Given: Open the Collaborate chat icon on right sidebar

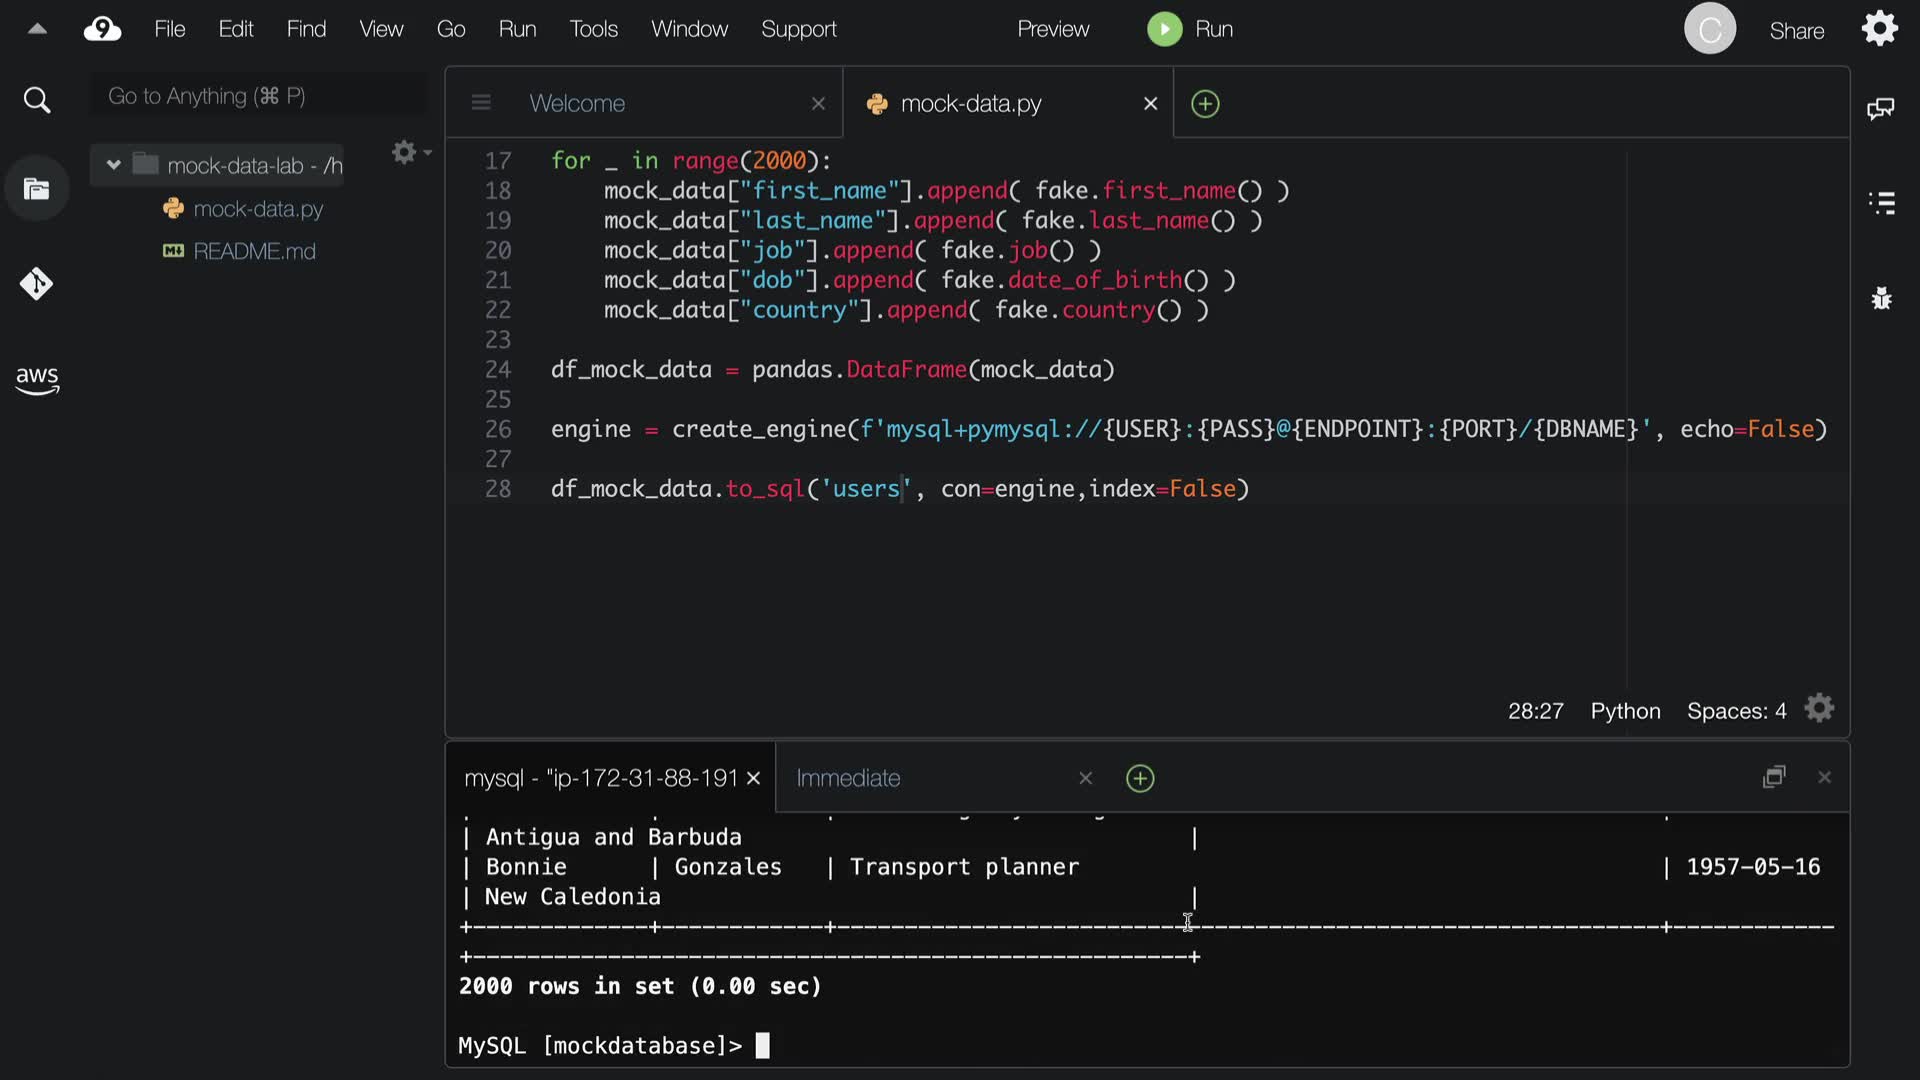Looking at the screenshot, I should pos(1880,108).
